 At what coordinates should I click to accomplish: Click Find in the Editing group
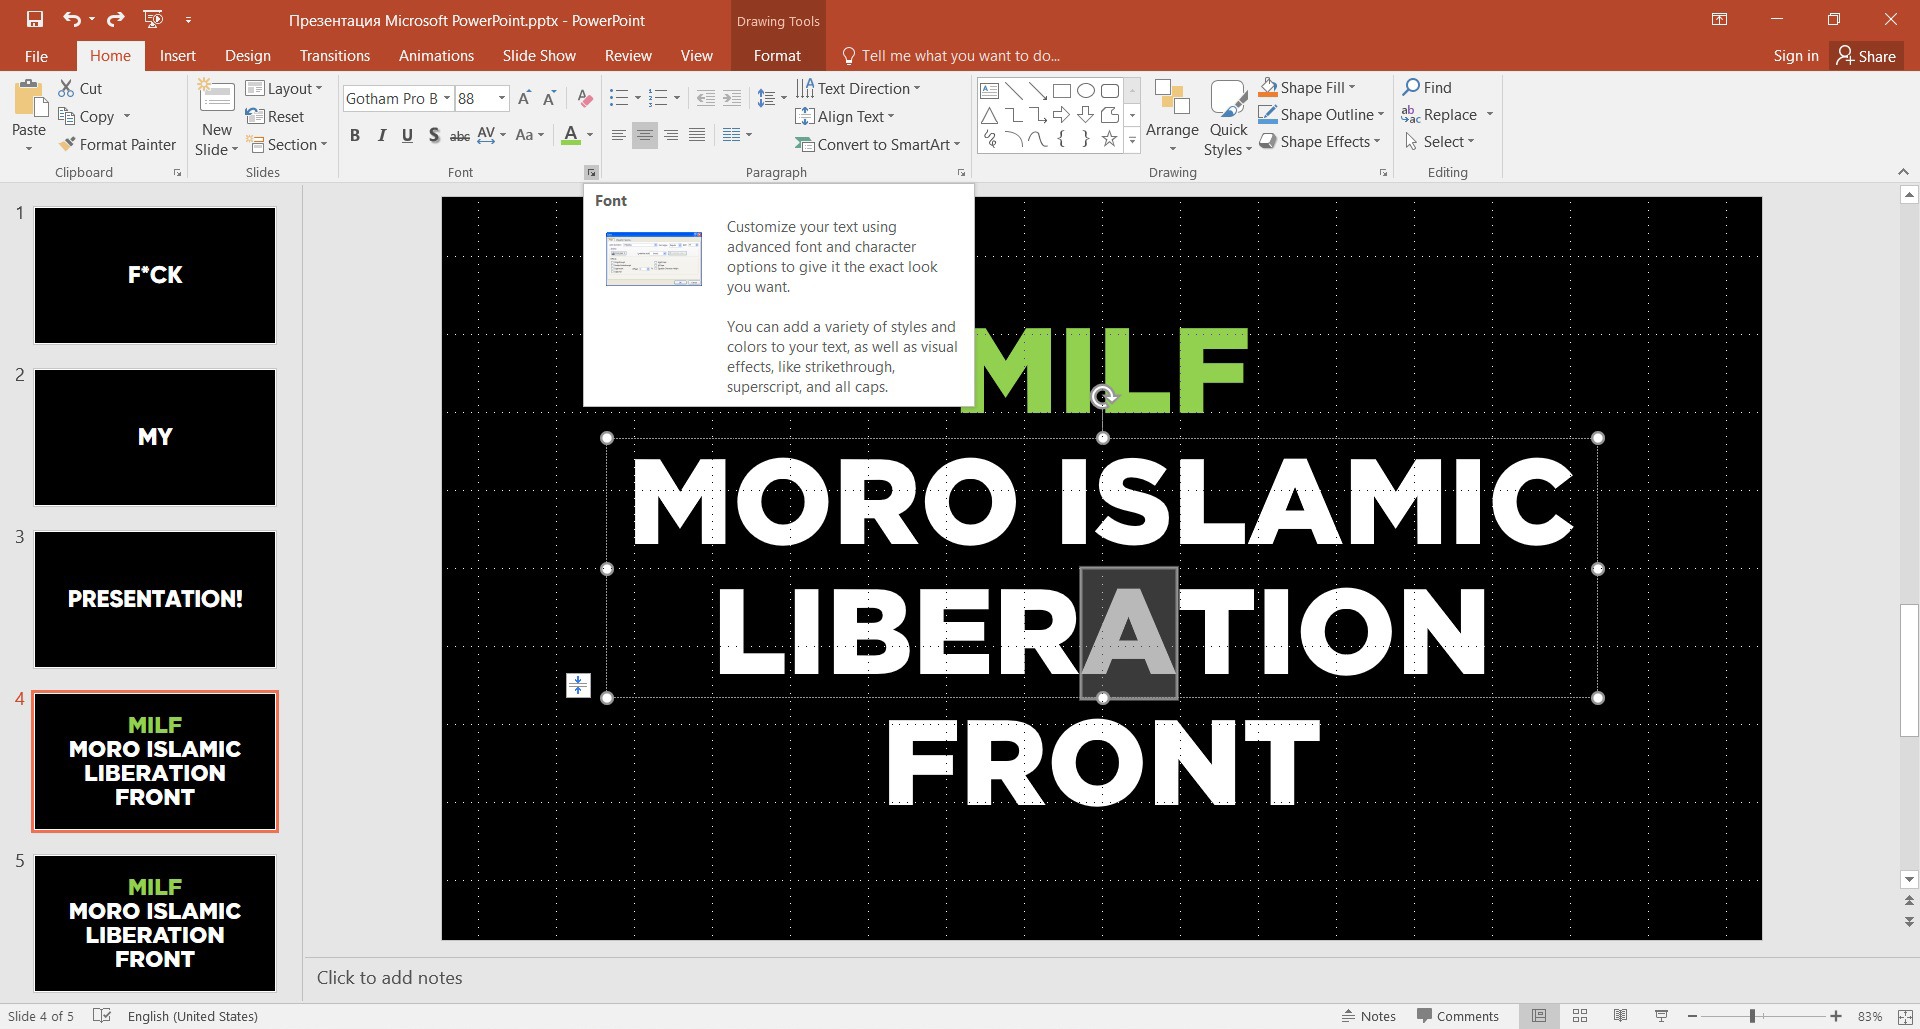pos(1427,87)
